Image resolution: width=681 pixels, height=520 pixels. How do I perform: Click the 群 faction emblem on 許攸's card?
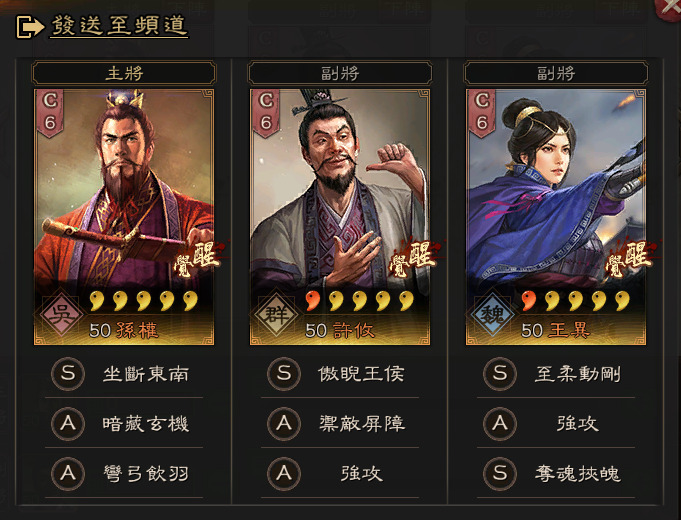pos(277,314)
